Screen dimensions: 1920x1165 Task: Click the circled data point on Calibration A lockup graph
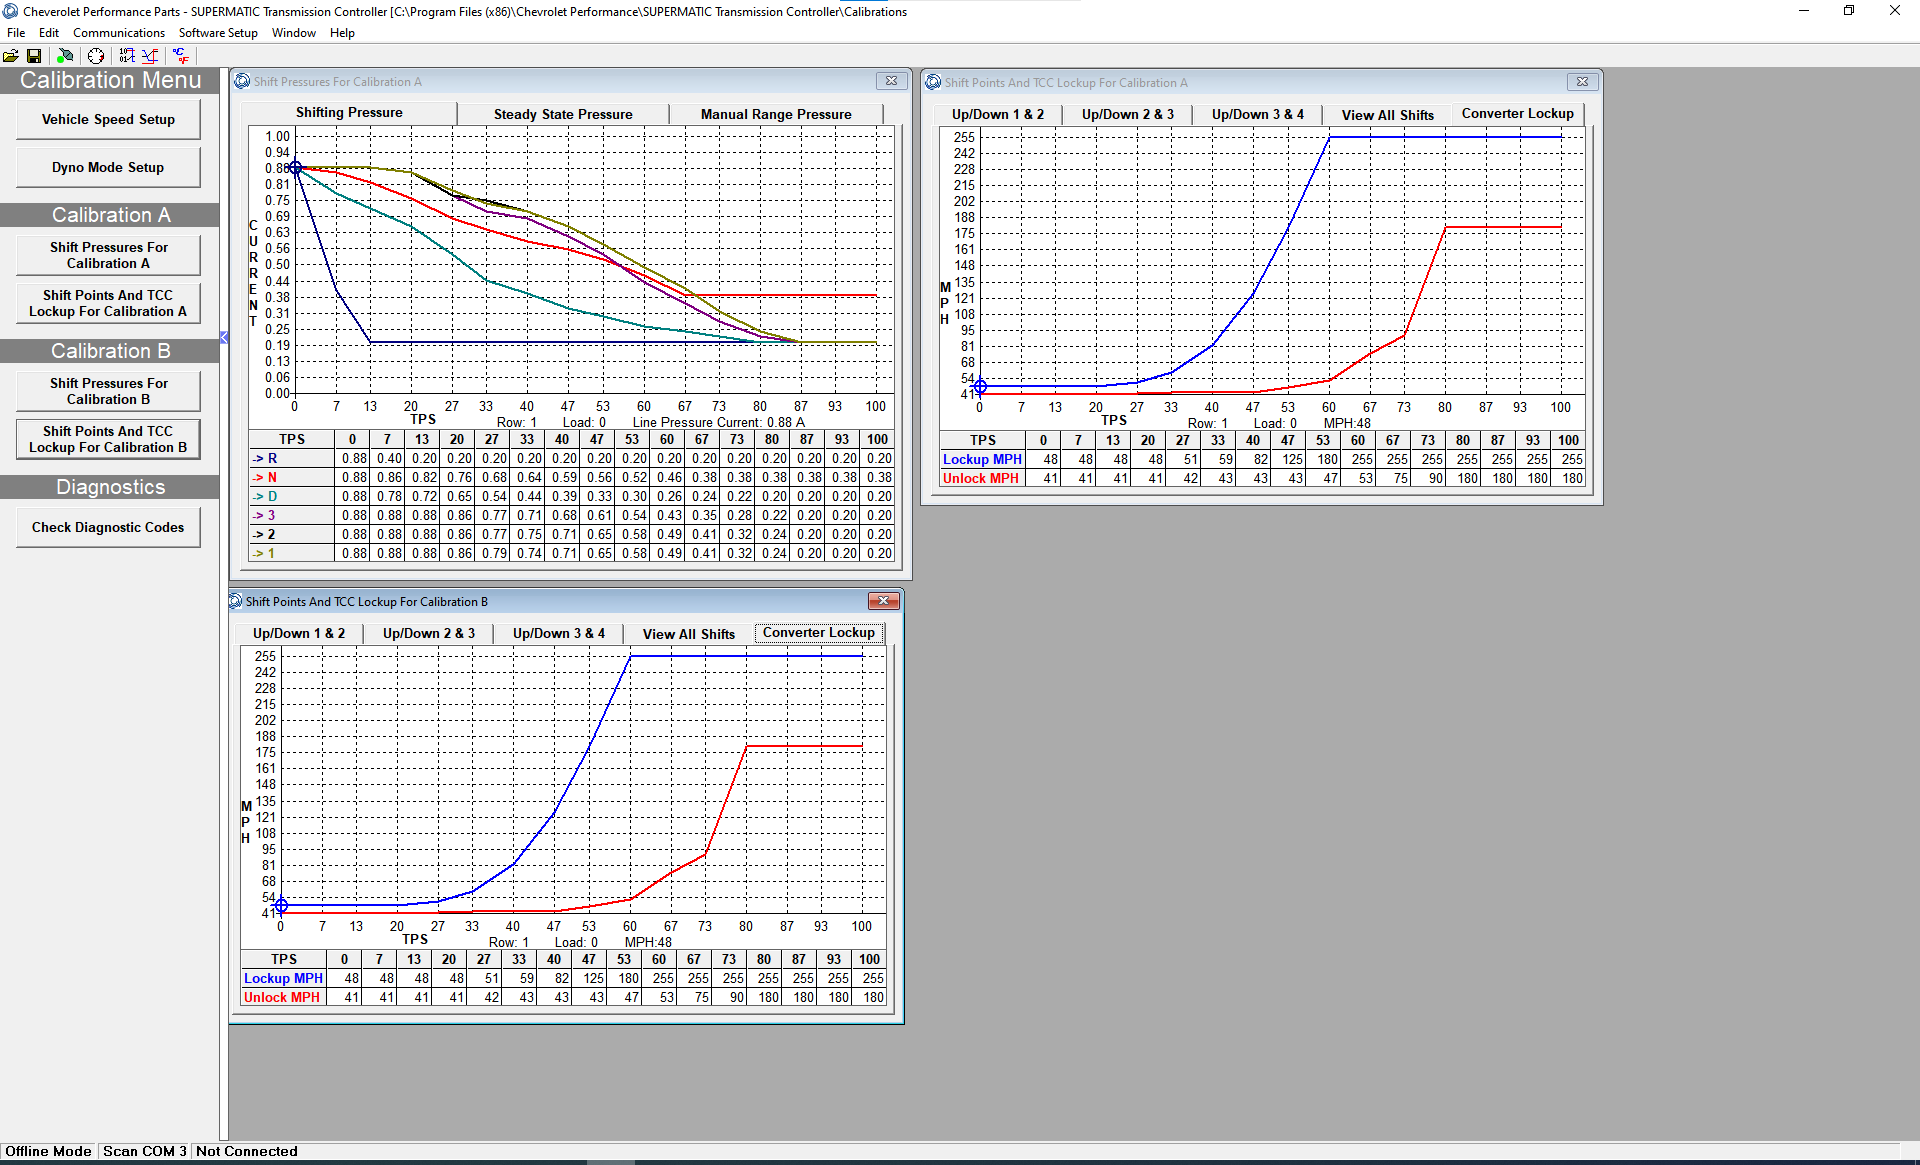[x=980, y=386]
